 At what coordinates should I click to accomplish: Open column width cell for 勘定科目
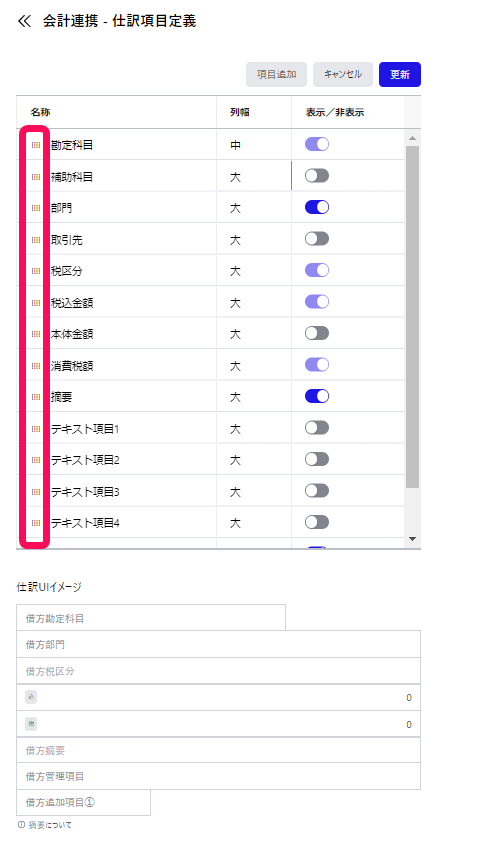pyautogui.click(x=254, y=145)
